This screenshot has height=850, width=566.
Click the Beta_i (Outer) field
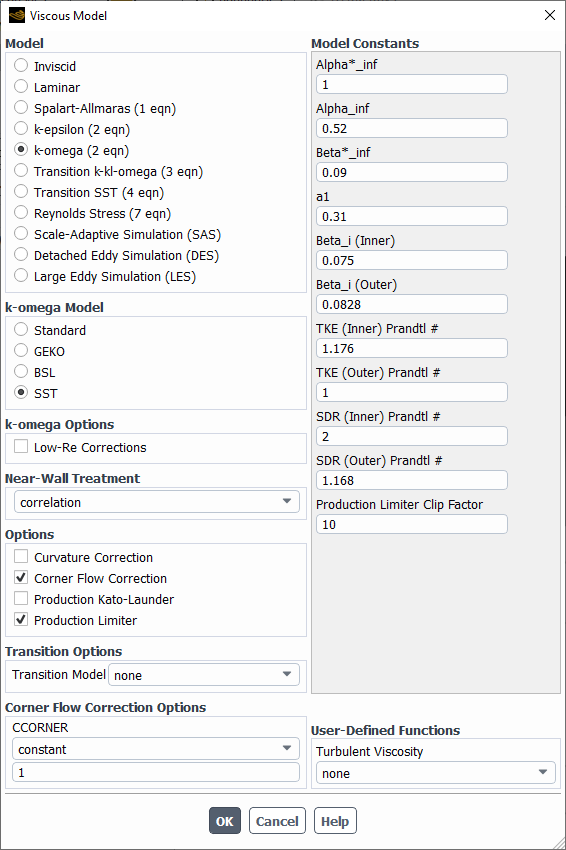[412, 304]
